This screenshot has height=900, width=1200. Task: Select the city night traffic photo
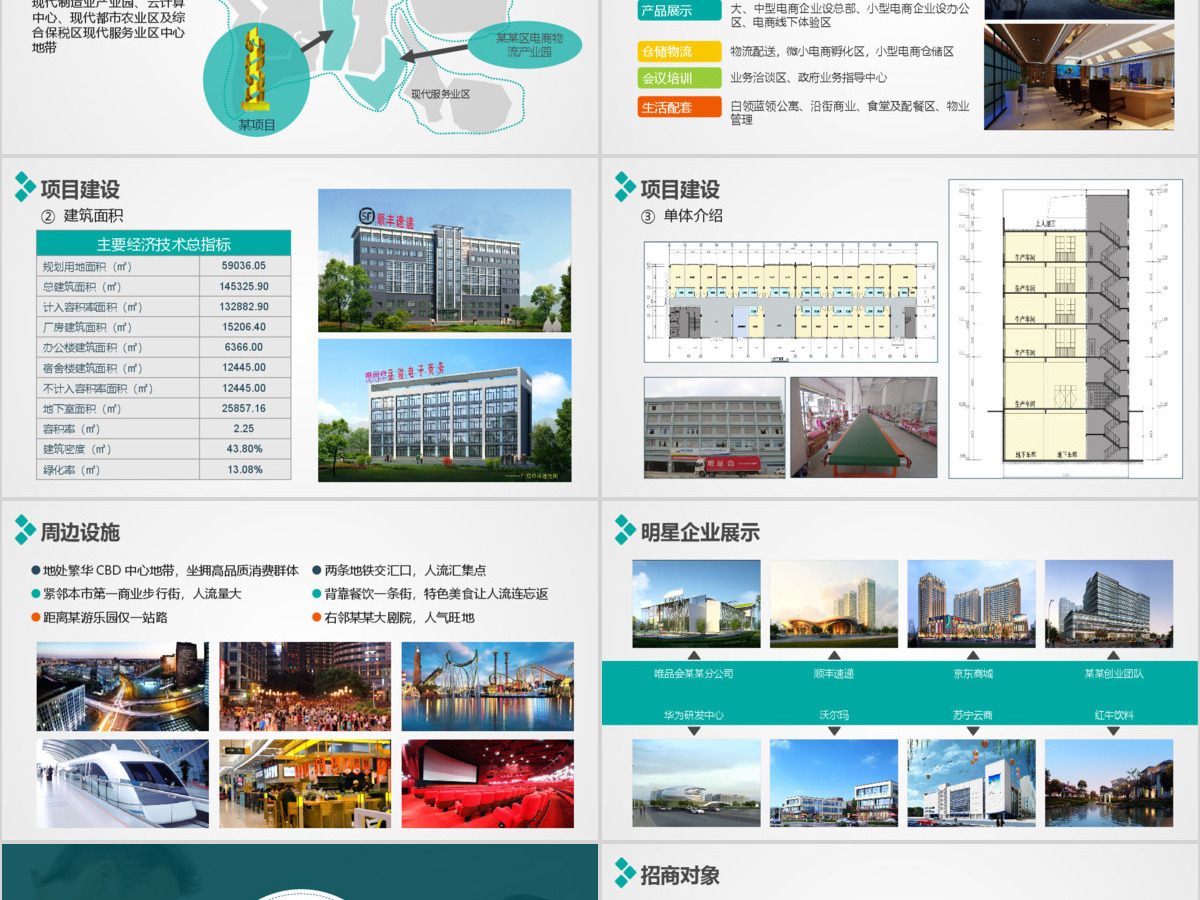[x=123, y=686]
